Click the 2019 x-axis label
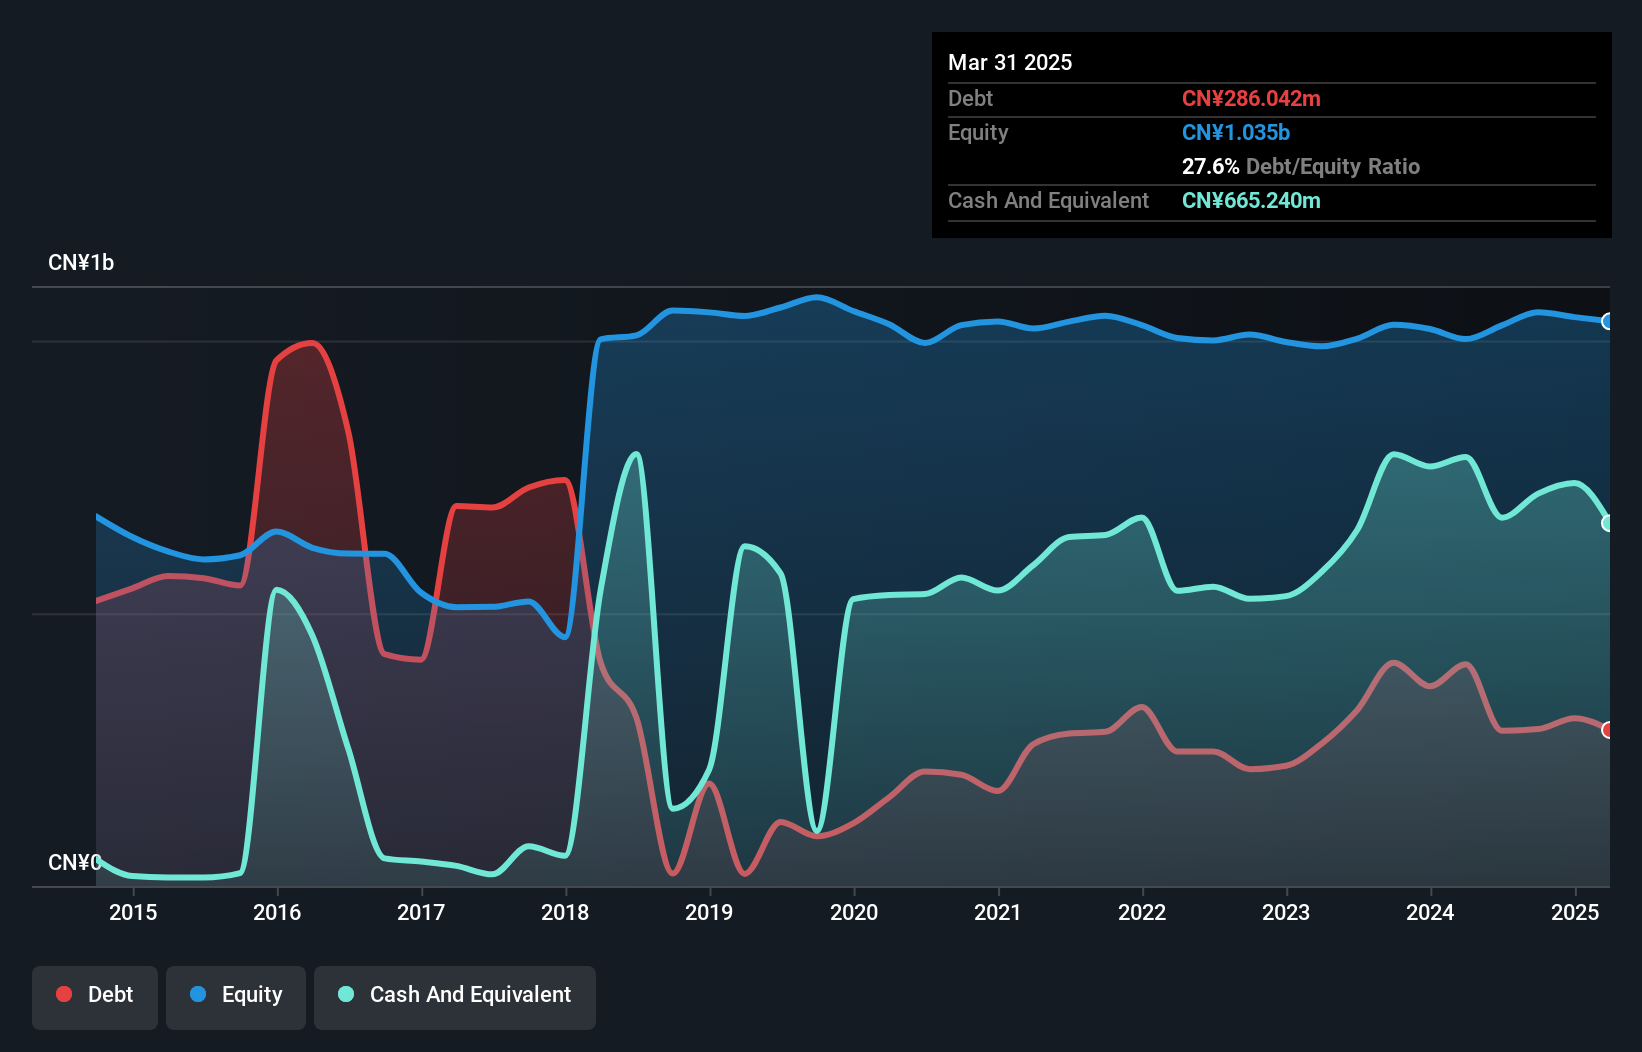The image size is (1642, 1052). pos(709,912)
